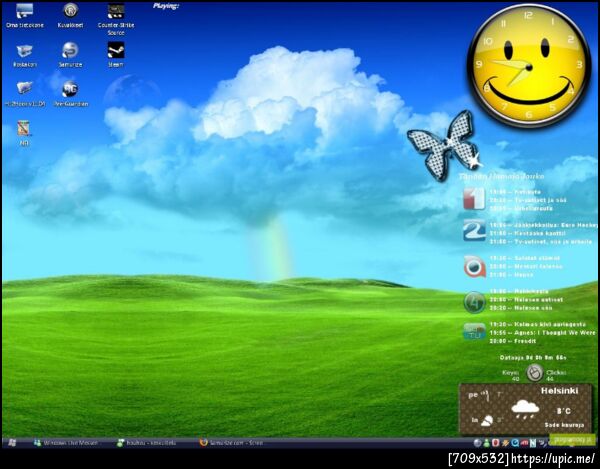Click the mouse icon between Keys and Clicks

coord(535,373)
